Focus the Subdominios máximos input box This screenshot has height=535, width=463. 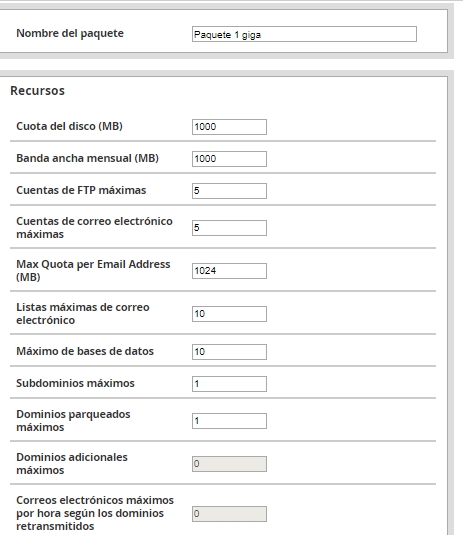(x=229, y=384)
